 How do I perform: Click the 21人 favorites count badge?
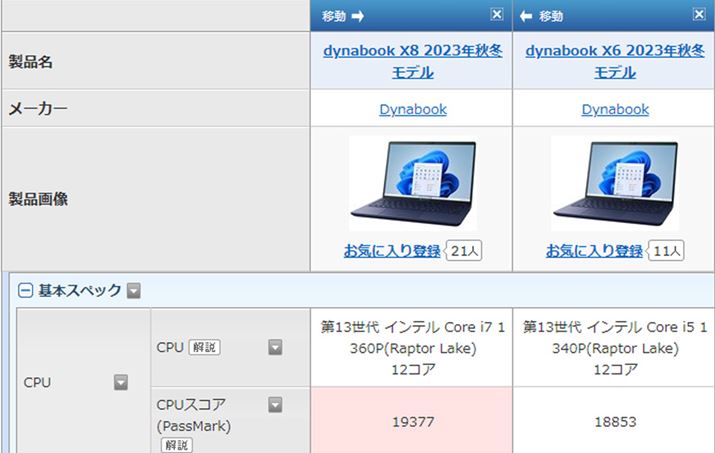pos(463,250)
